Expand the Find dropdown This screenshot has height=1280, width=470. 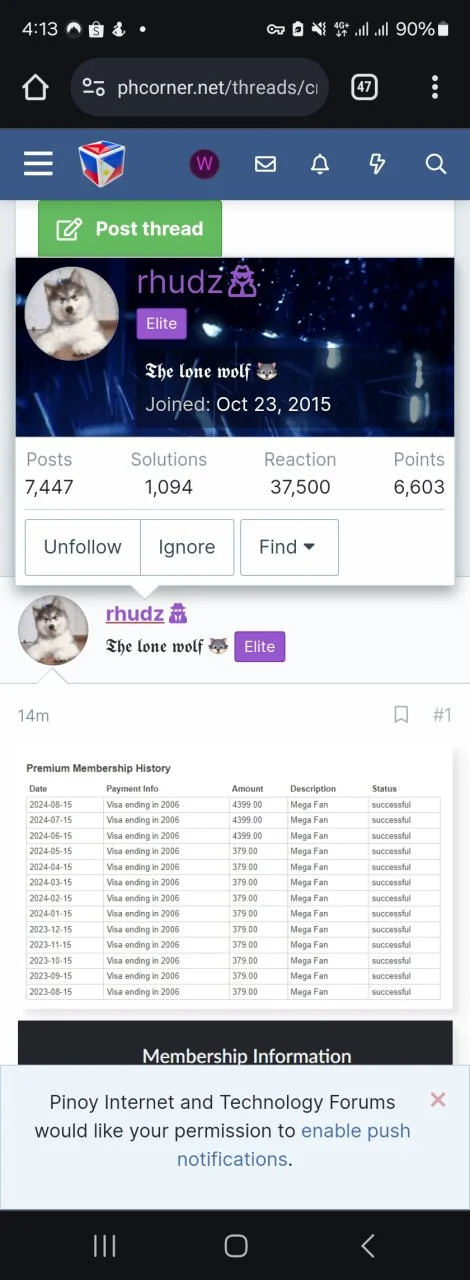(289, 547)
